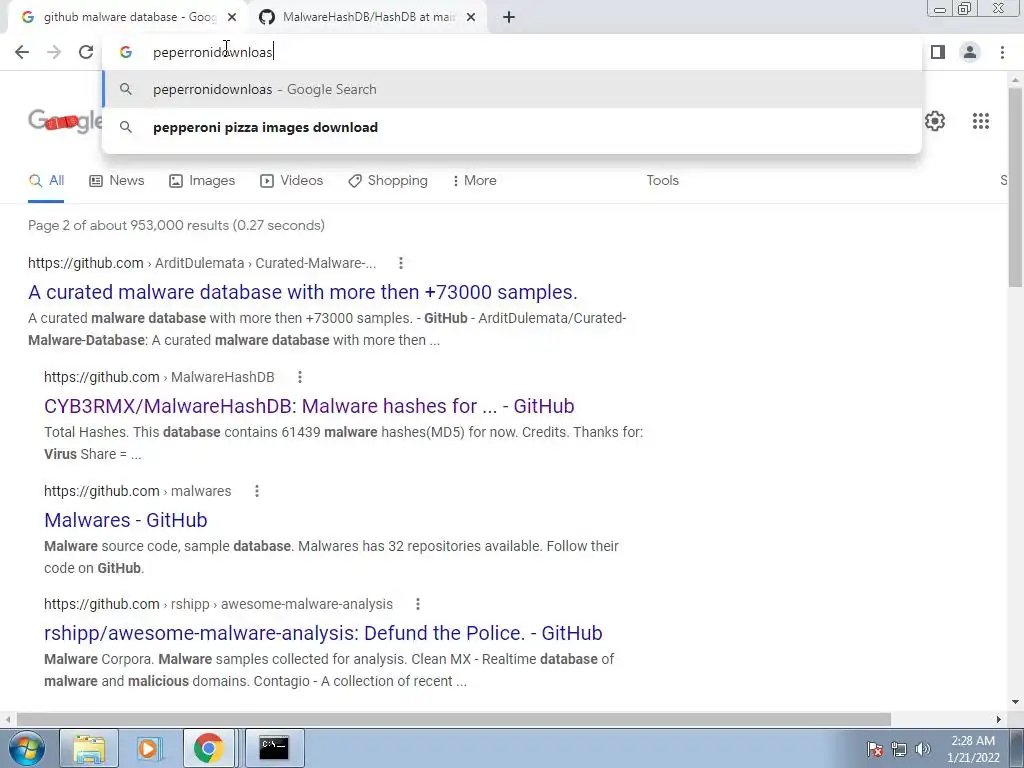Open a new browser tab
The height and width of the screenshot is (768, 1024).
point(509,17)
